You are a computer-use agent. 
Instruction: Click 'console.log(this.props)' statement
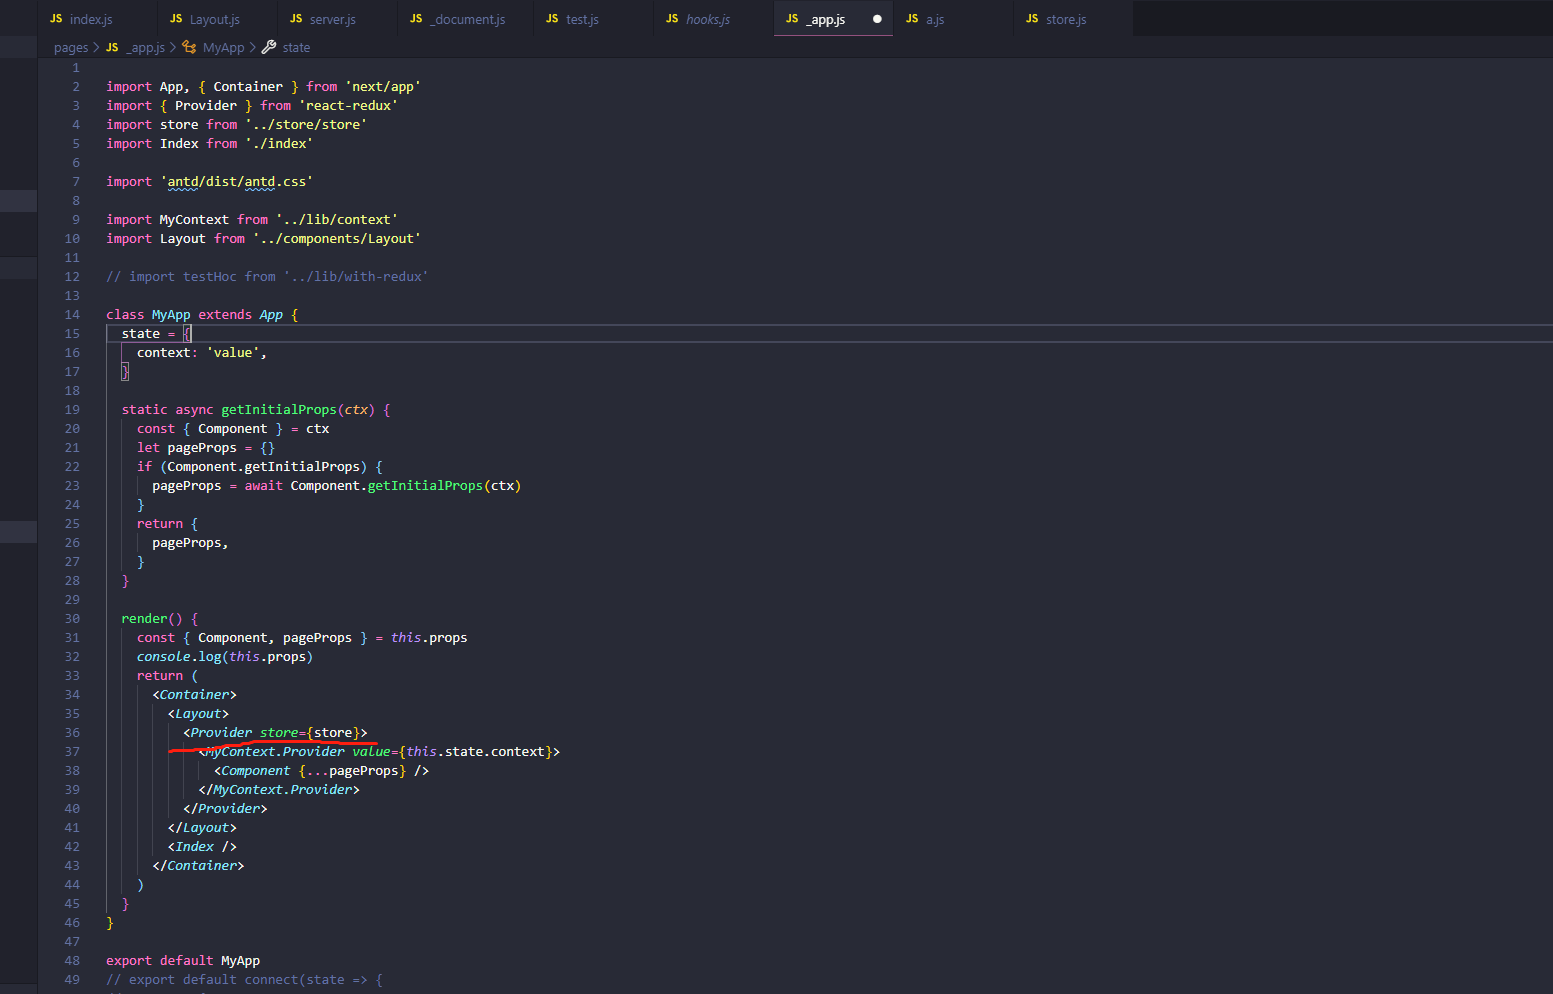[225, 657]
